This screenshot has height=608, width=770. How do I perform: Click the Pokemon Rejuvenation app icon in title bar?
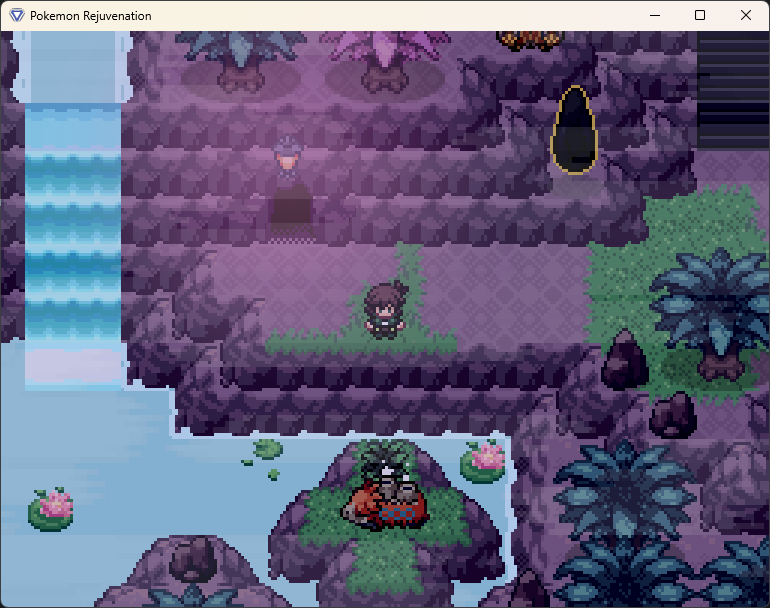click(17, 15)
